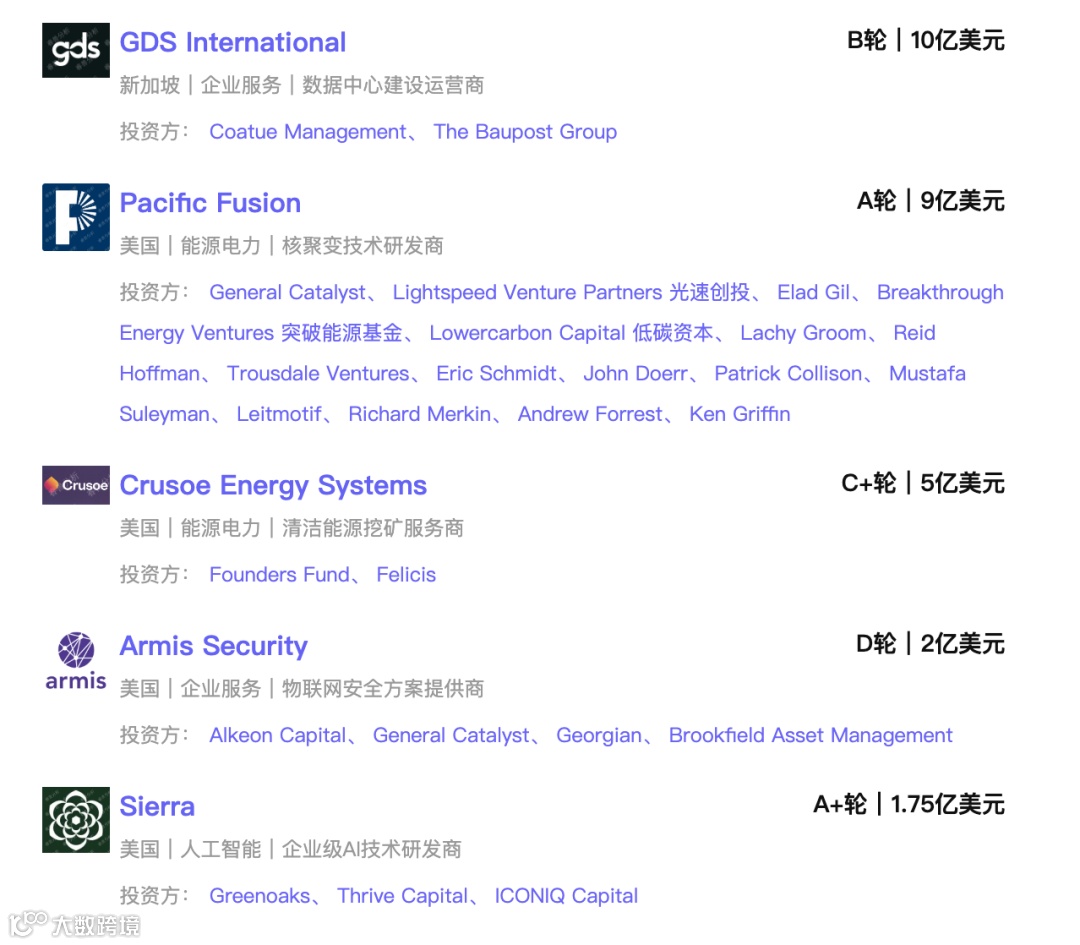The height and width of the screenshot is (945, 1080).
Task: Open investor Richard Merkin
Action: (x=419, y=414)
